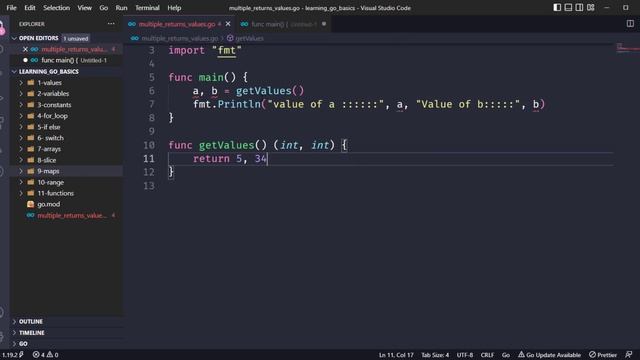Click Ln 11, Col 17 cursor position
Viewport: 640px width, 360px height.
click(396, 355)
